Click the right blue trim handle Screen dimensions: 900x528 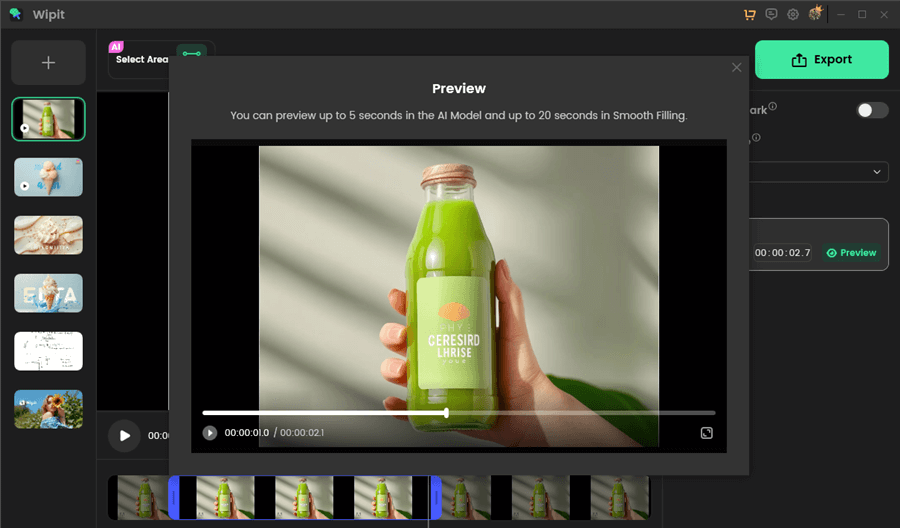[436, 498]
